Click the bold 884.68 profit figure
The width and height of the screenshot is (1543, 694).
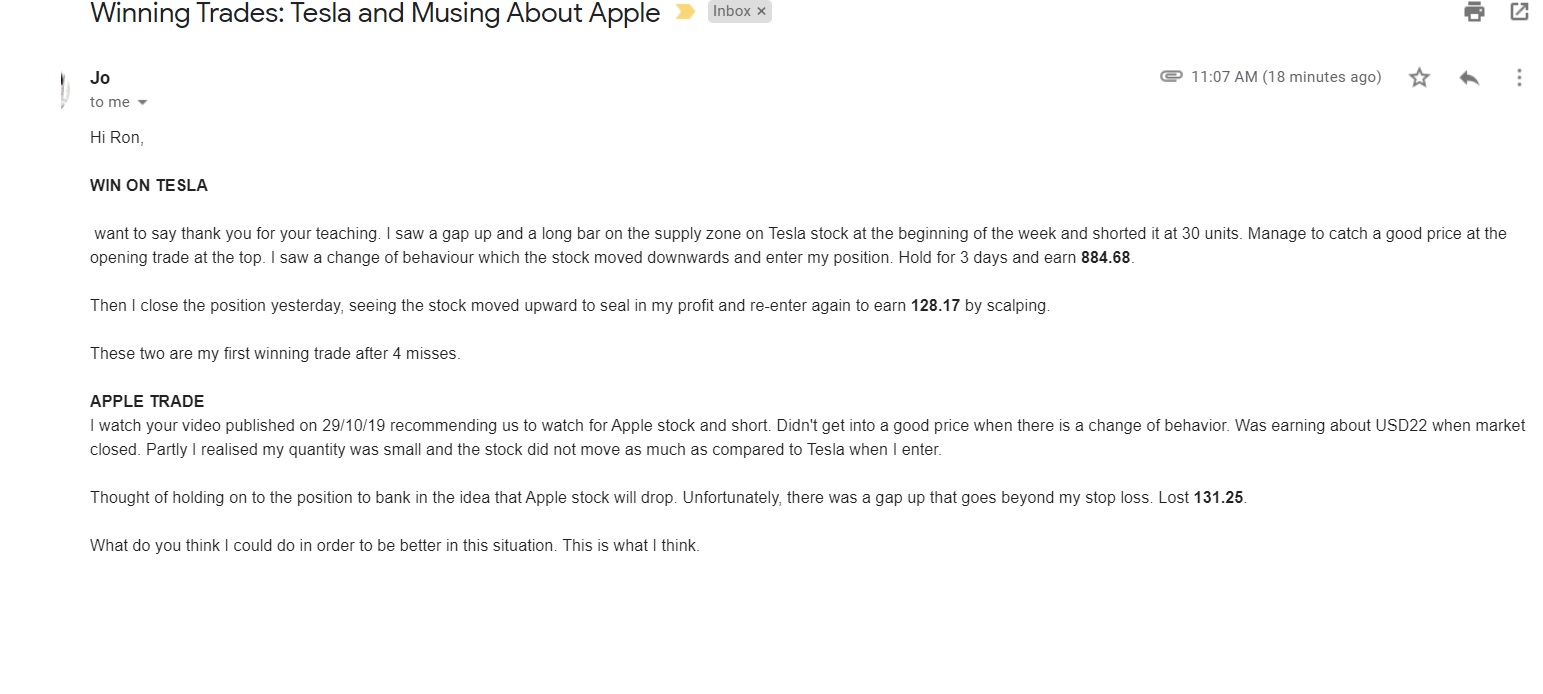tap(1107, 258)
